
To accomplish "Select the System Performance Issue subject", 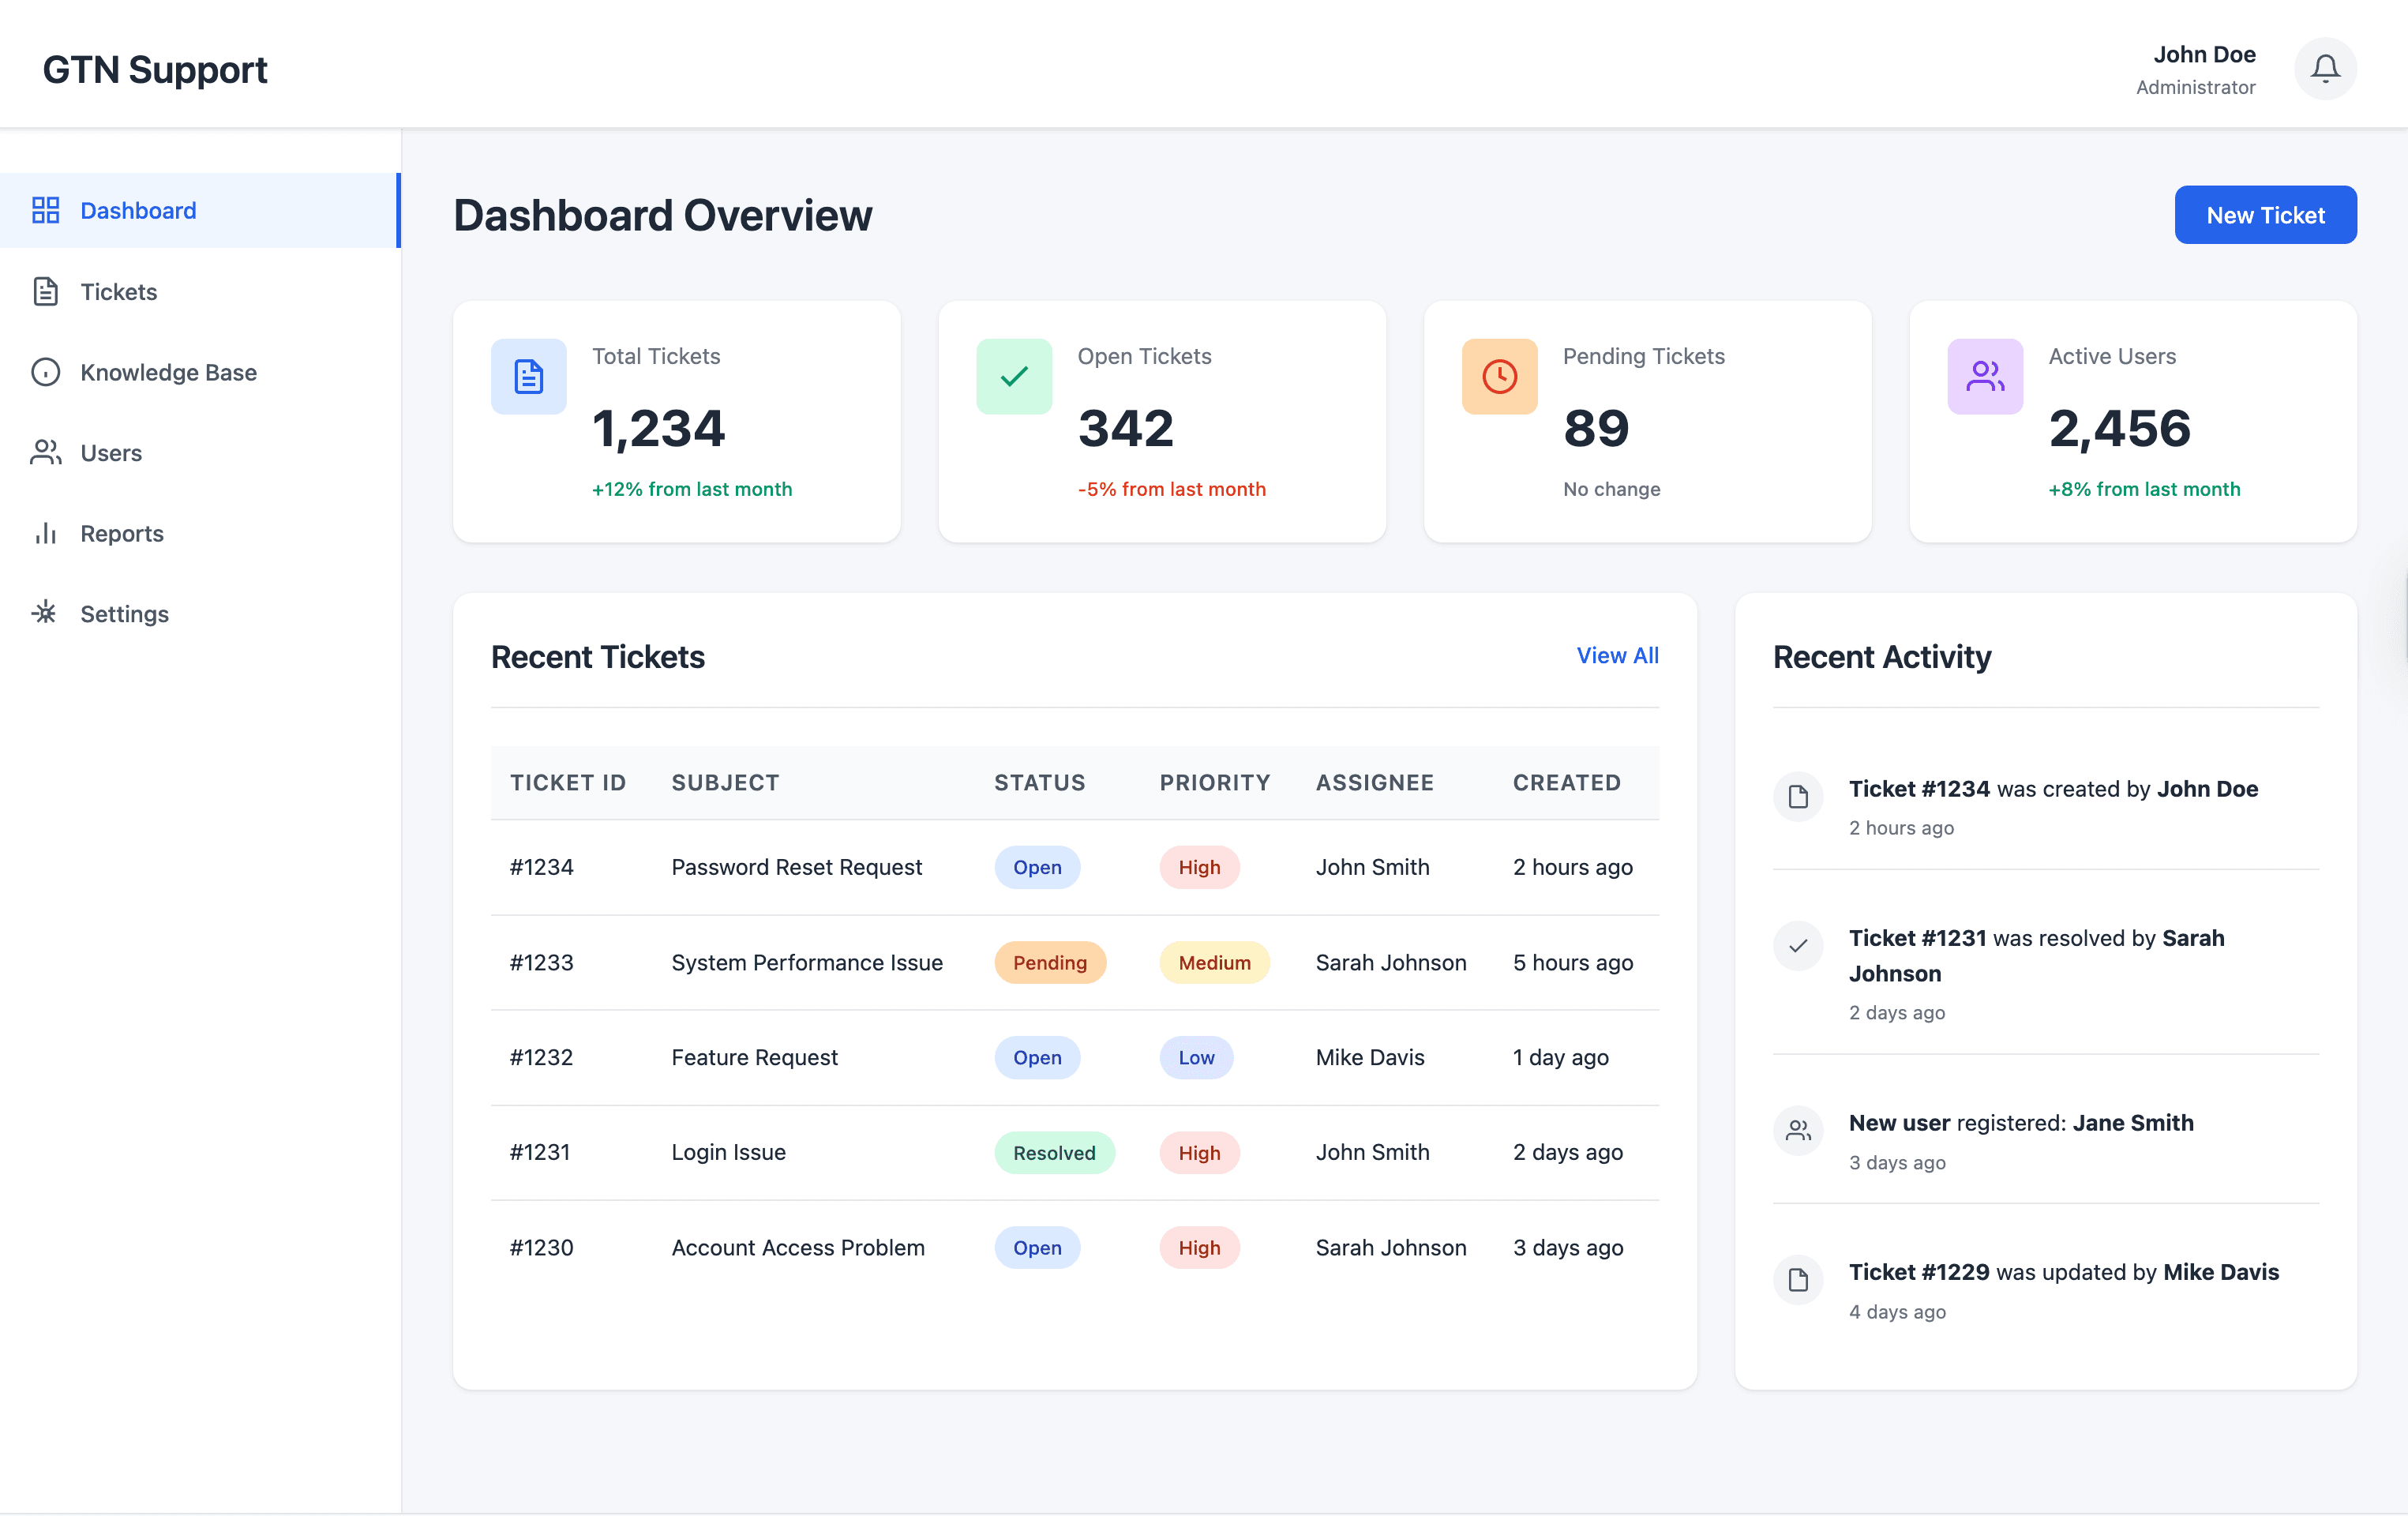I will coord(806,962).
